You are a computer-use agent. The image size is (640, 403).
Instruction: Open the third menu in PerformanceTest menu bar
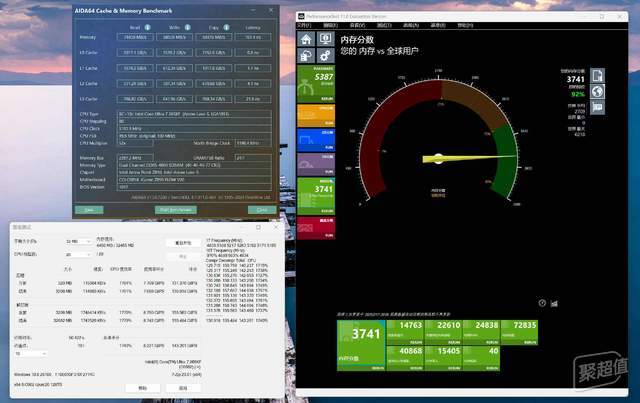tap(357, 25)
